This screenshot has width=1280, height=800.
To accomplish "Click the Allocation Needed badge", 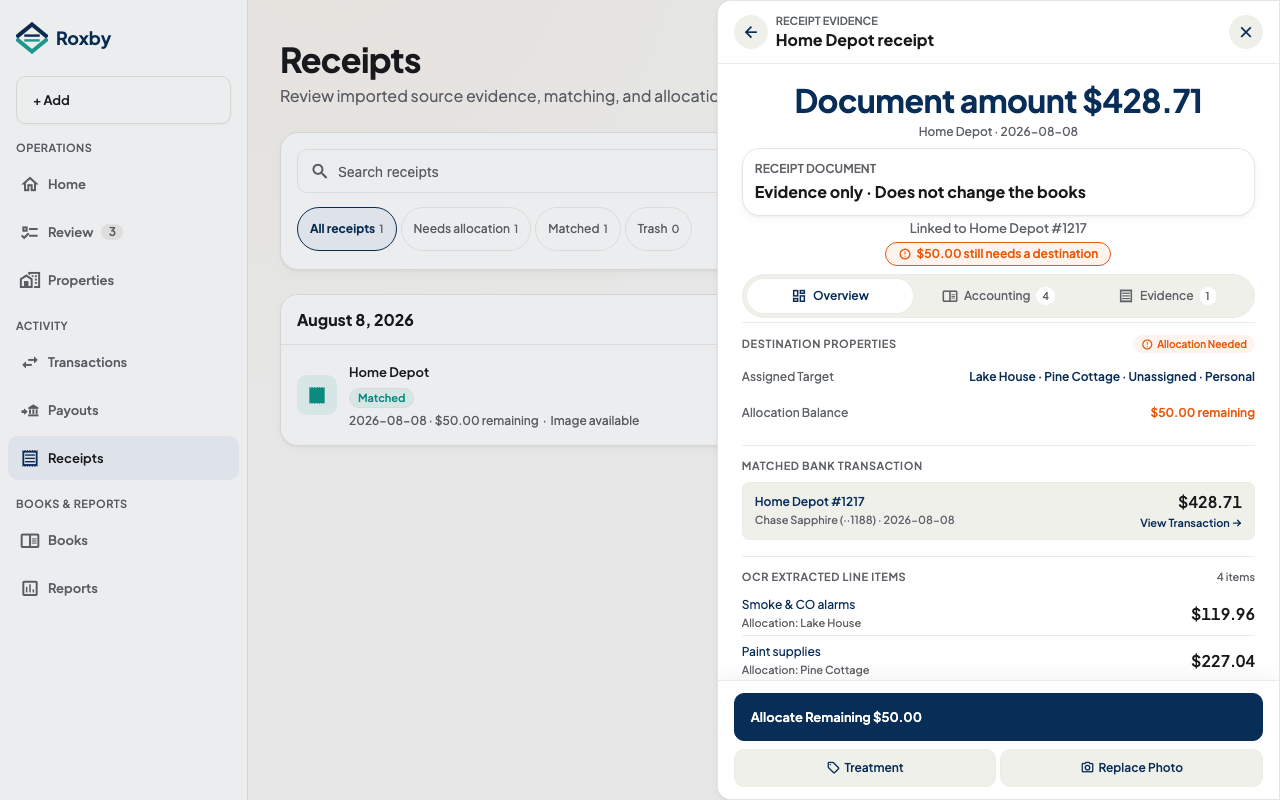I will [x=1194, y=344].
